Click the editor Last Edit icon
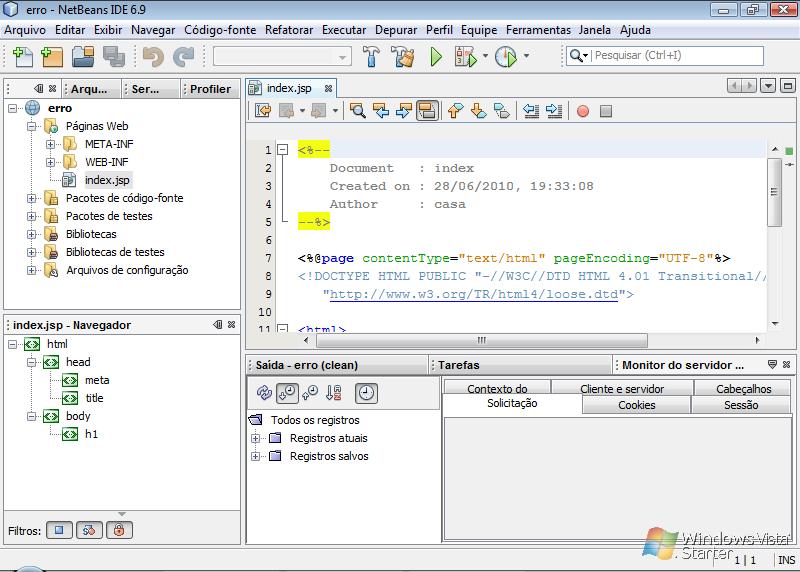The image size is (800, 572). click(263, 111)
